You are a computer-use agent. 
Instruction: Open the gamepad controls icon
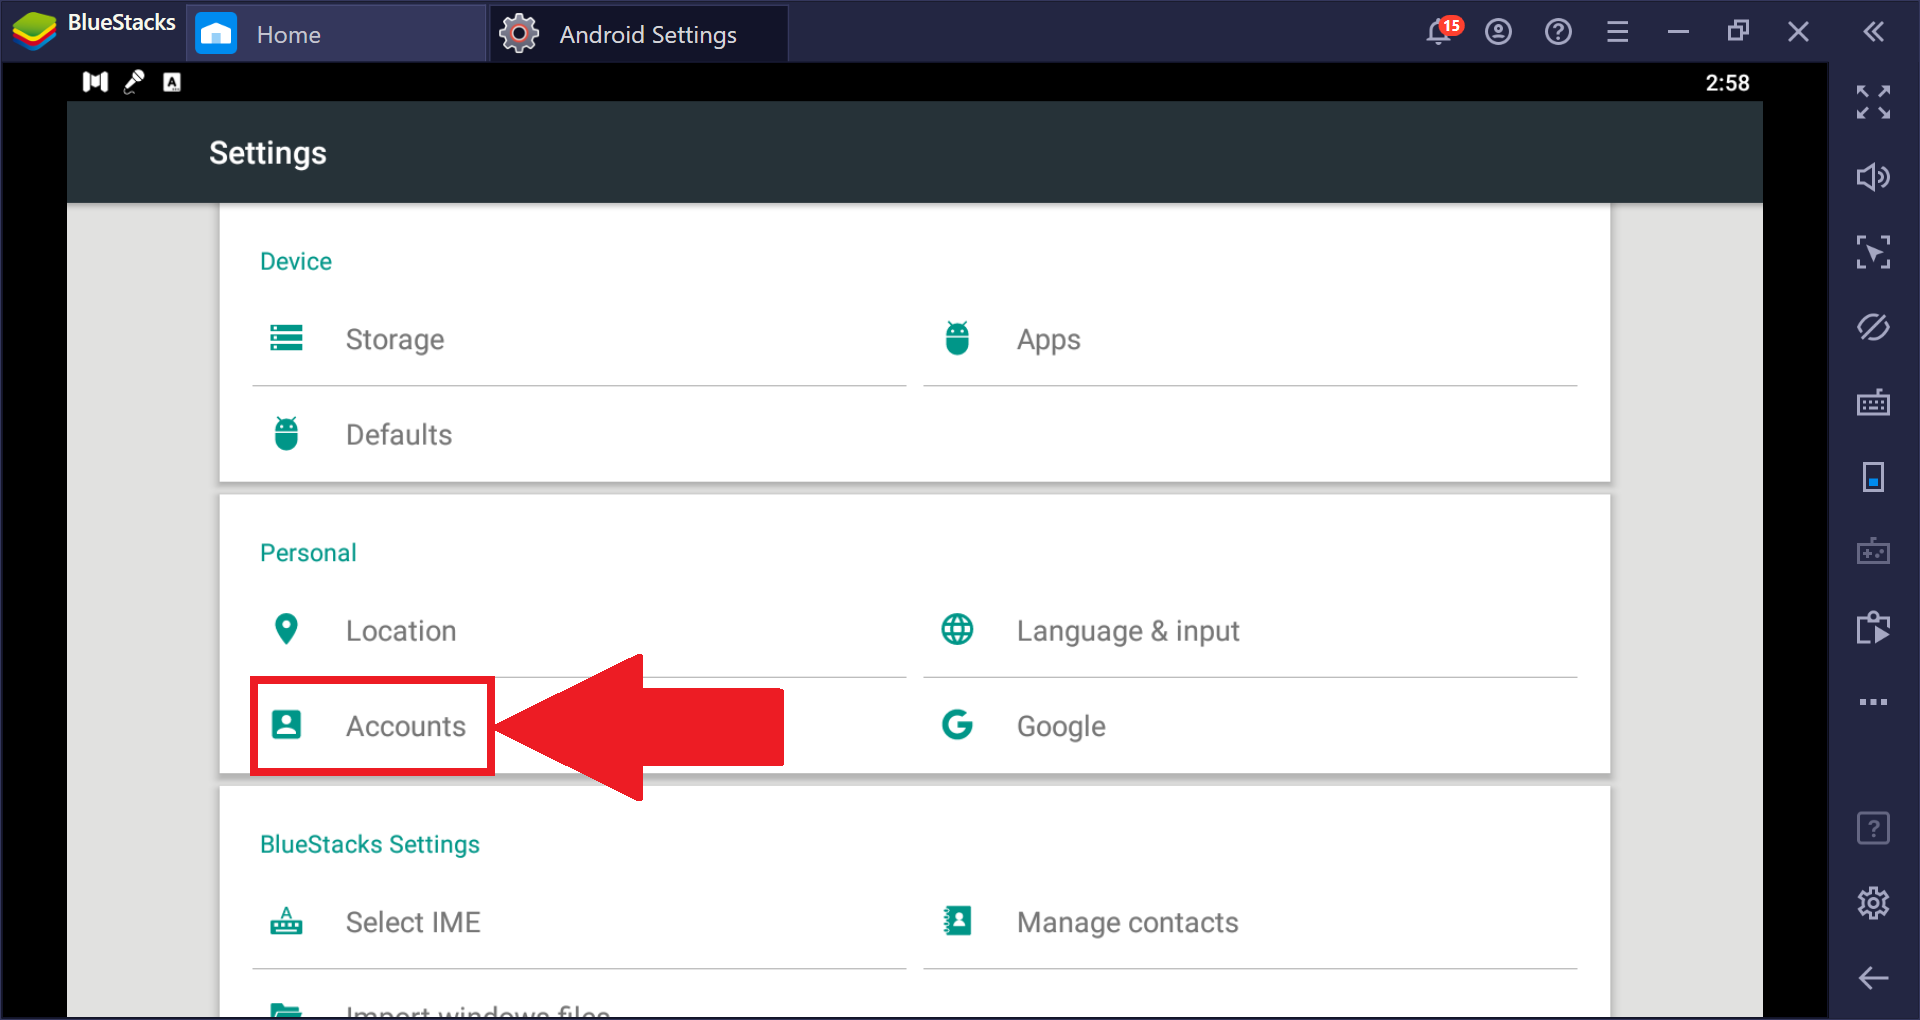point(1873,551)
